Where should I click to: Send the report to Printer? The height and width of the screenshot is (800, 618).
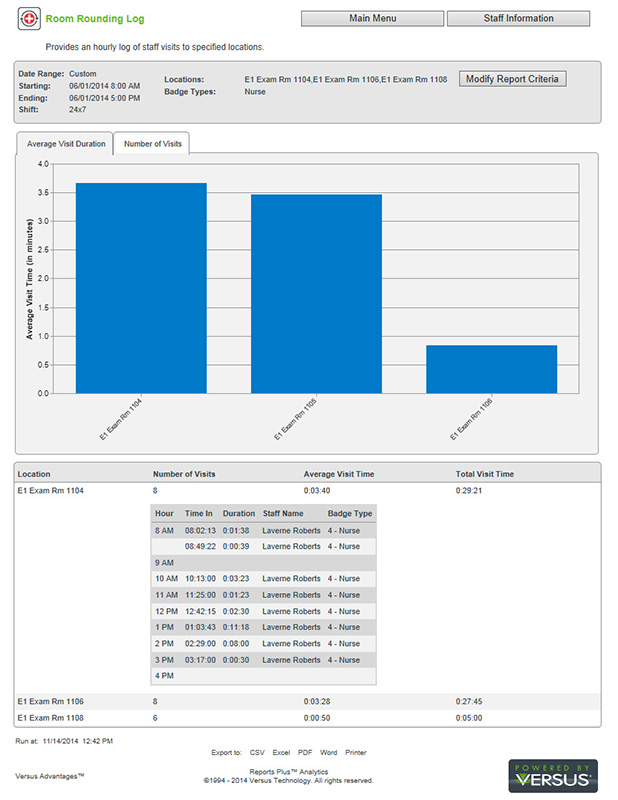pyautogui.click(x=356, y=752)
